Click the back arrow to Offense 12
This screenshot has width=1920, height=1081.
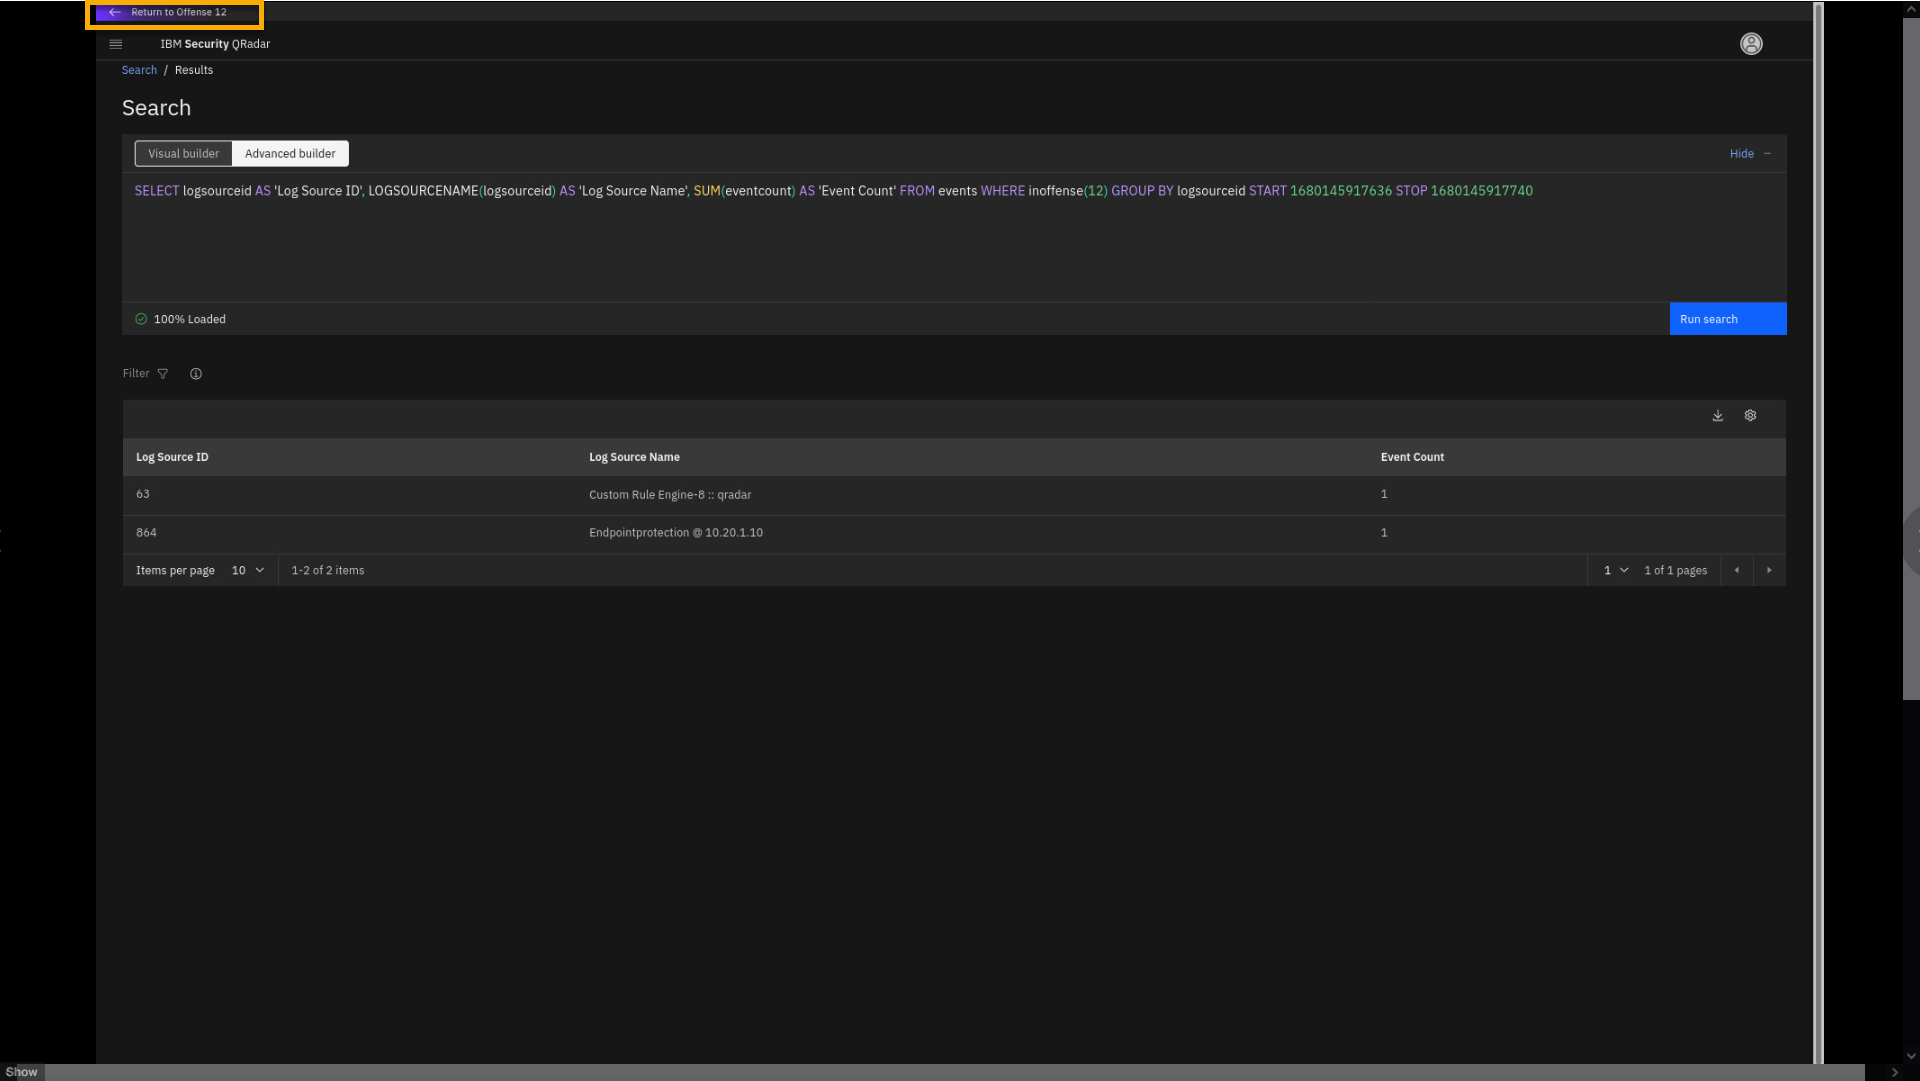tap(115, 13)
